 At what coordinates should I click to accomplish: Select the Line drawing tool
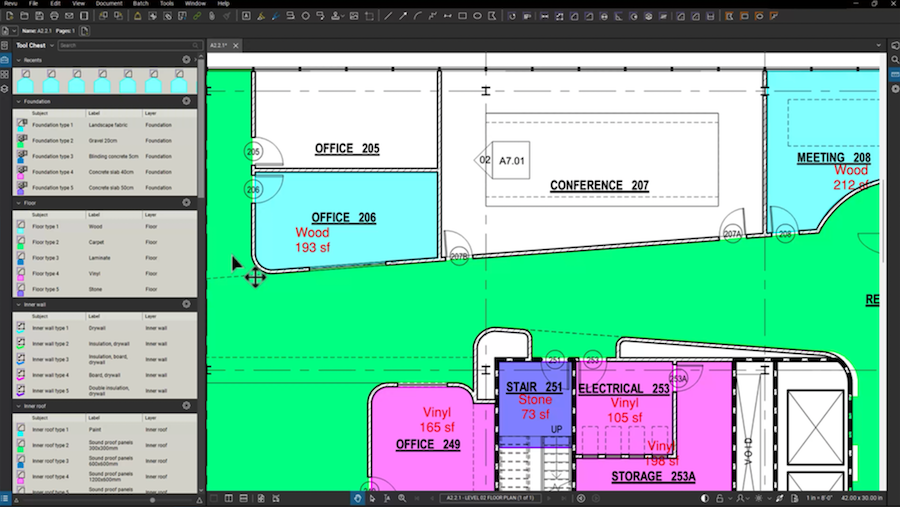(388, 16)
